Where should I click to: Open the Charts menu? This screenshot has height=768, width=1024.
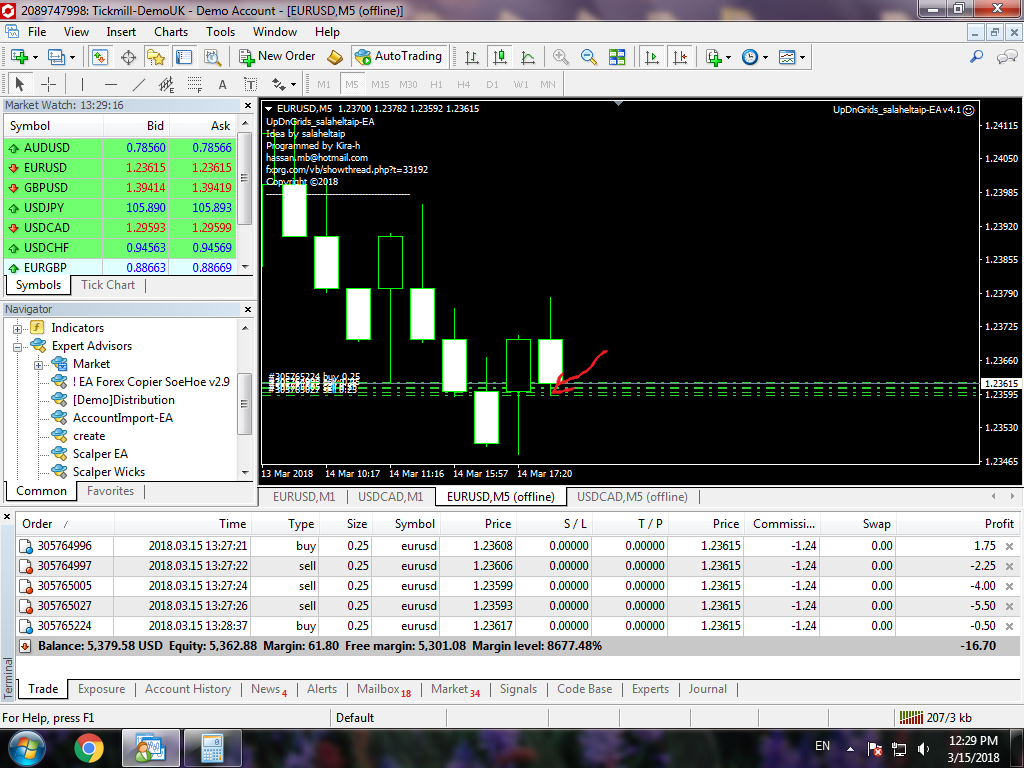[171, 32]
